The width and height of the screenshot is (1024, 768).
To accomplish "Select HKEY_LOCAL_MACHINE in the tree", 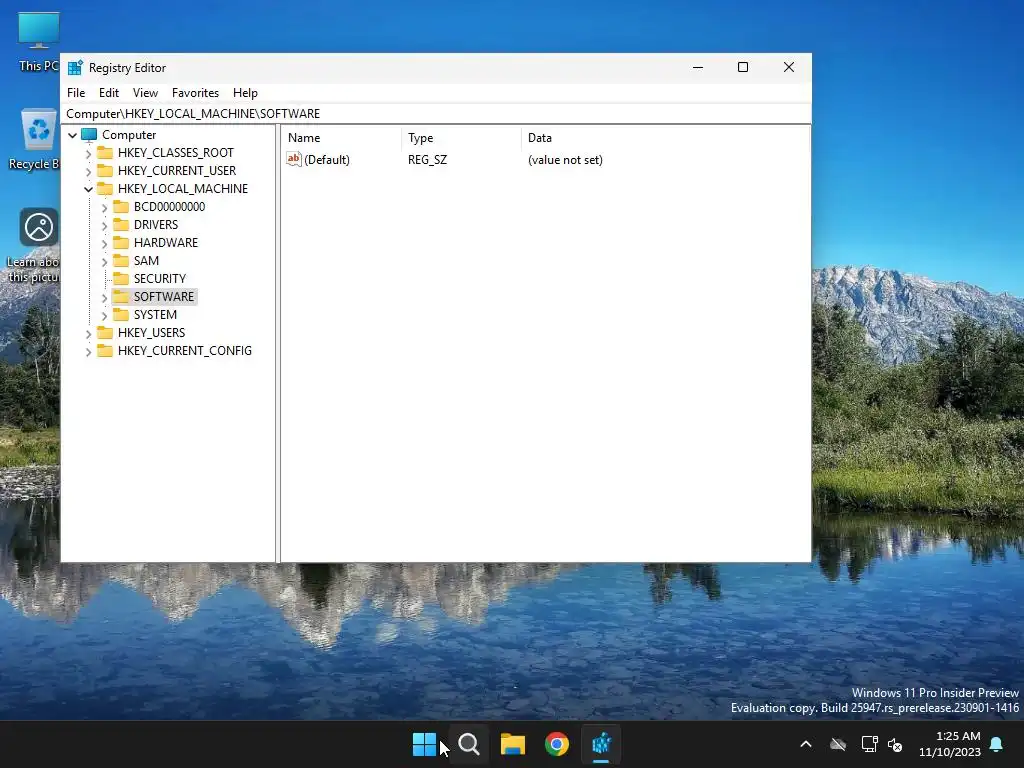I will click(x=182, y=189).
